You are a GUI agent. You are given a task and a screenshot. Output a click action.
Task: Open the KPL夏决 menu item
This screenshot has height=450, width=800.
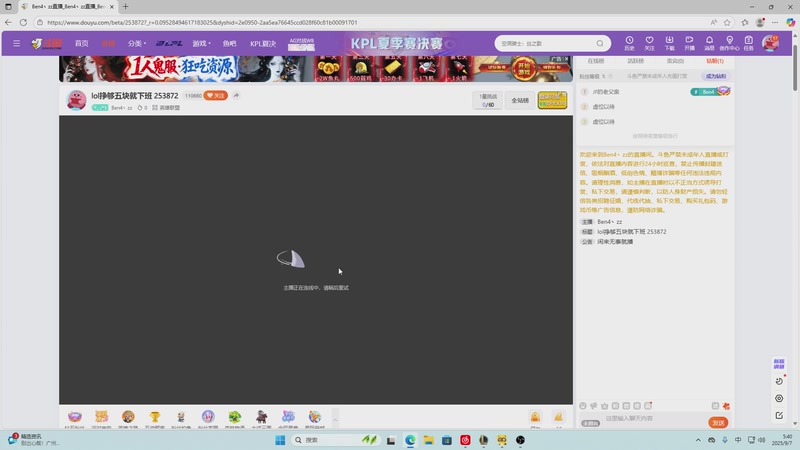tap(263, 43)
